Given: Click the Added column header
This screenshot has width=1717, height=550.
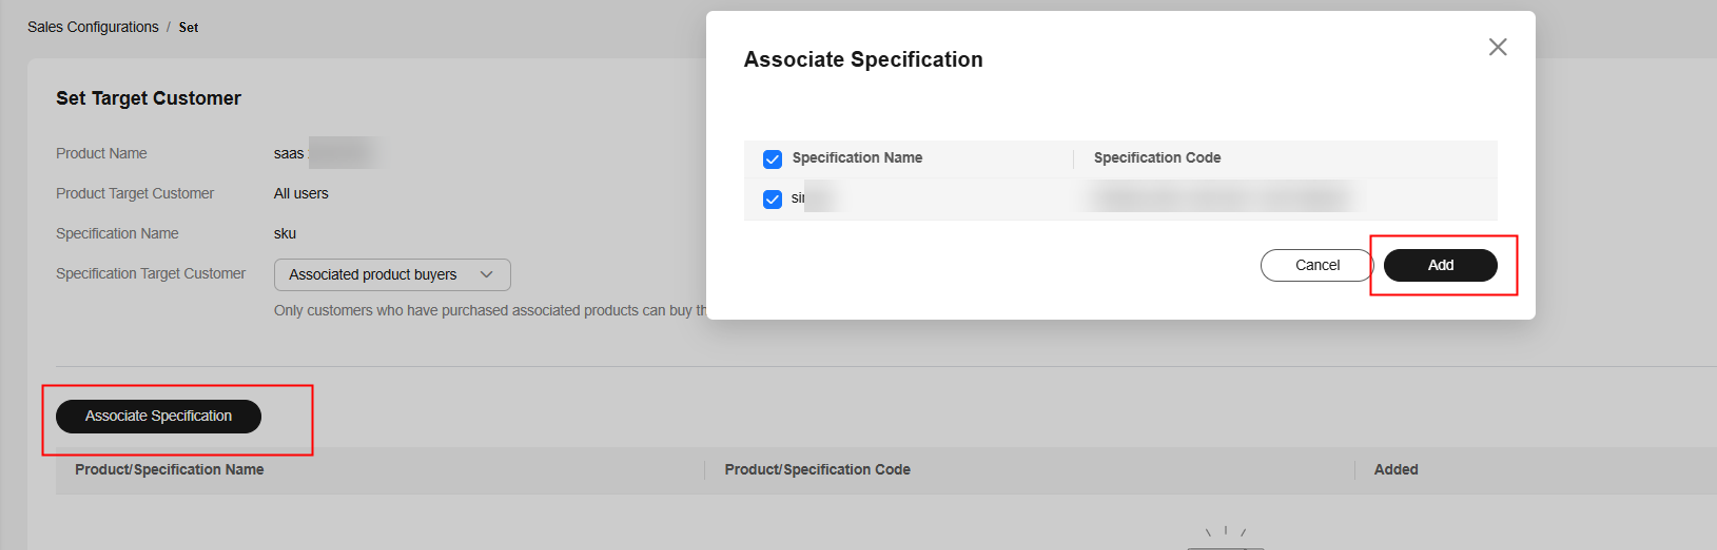Looking at the screenshot, I should [1395, 470].
